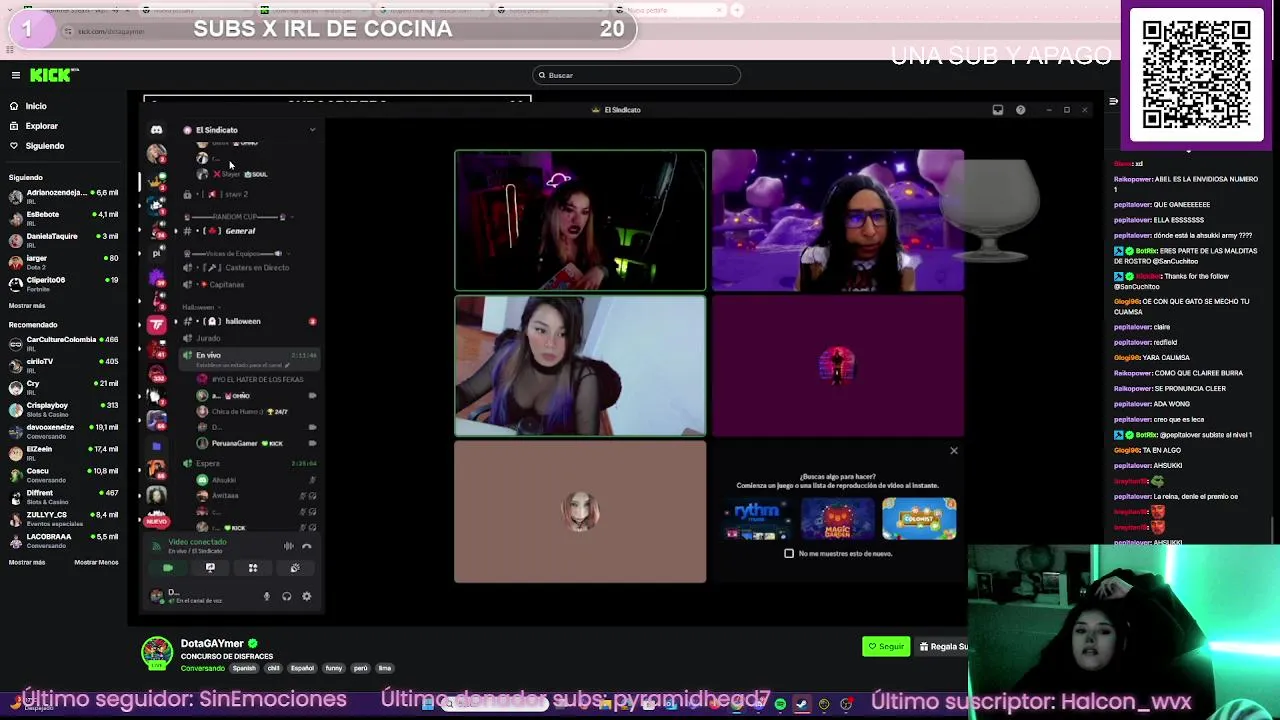This screenshot has width=1280, height=720.
Task: Open Discord help icon in title bar
Action: point(1020,110)
